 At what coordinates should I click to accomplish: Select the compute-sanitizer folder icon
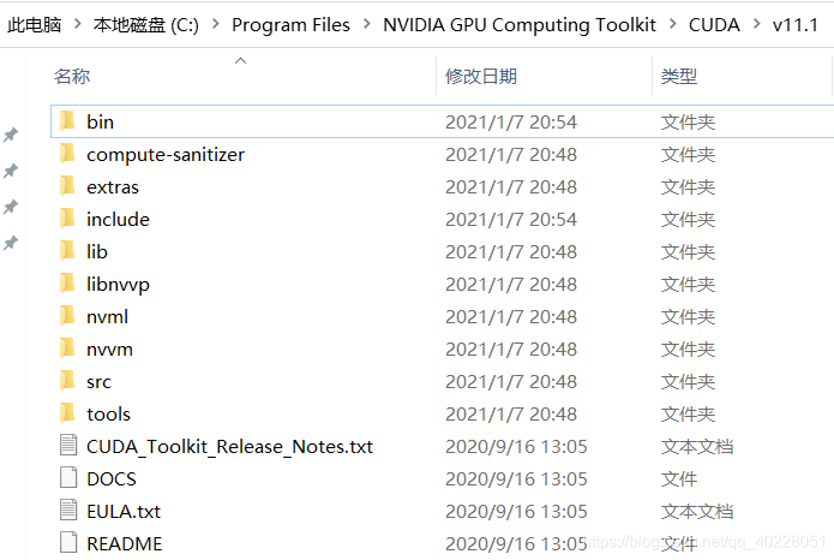coord(67,154)
